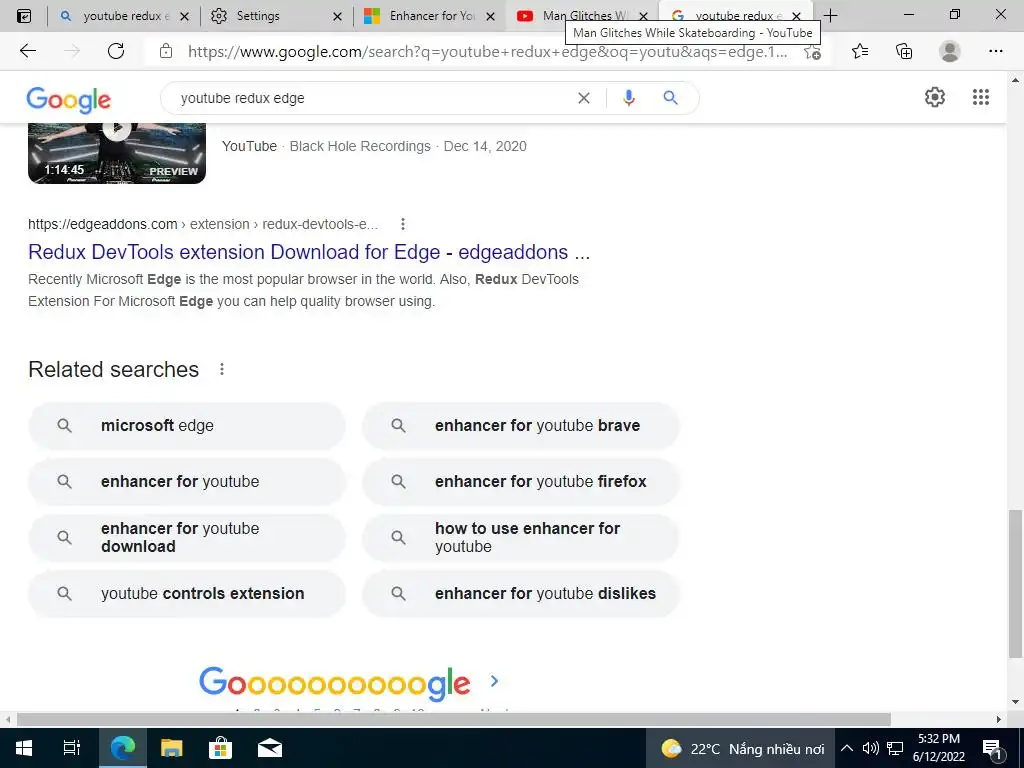The image size is (1024, 768).
Task: Open Collections in the toolbar
Action: pyautogui.click(x=904, y=51)
